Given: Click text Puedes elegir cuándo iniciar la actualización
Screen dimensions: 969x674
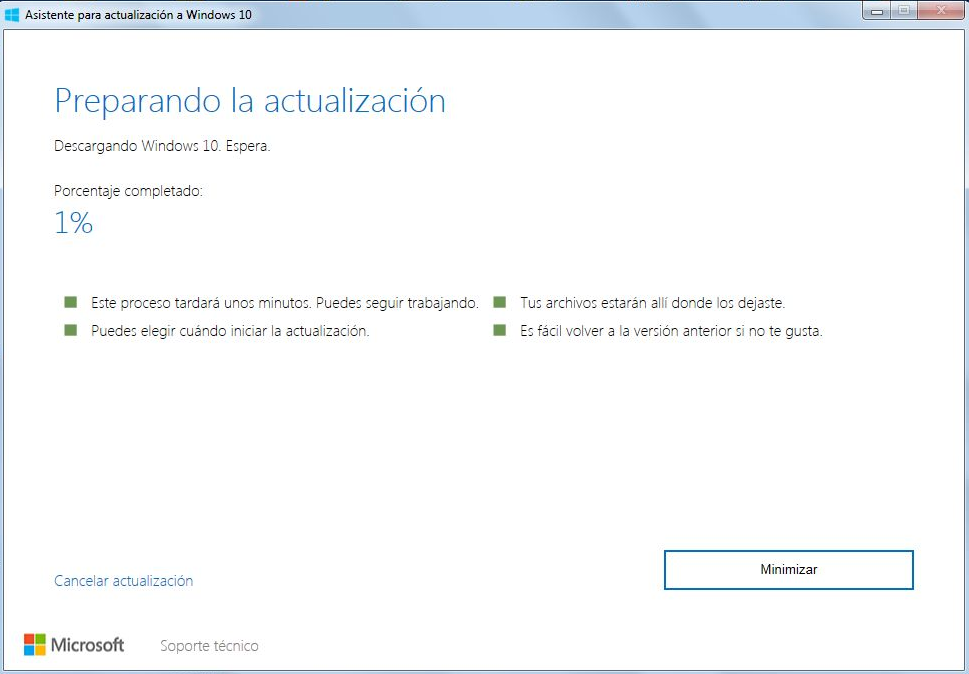Looking at the screenshot, I should click(x=230, y=331).
